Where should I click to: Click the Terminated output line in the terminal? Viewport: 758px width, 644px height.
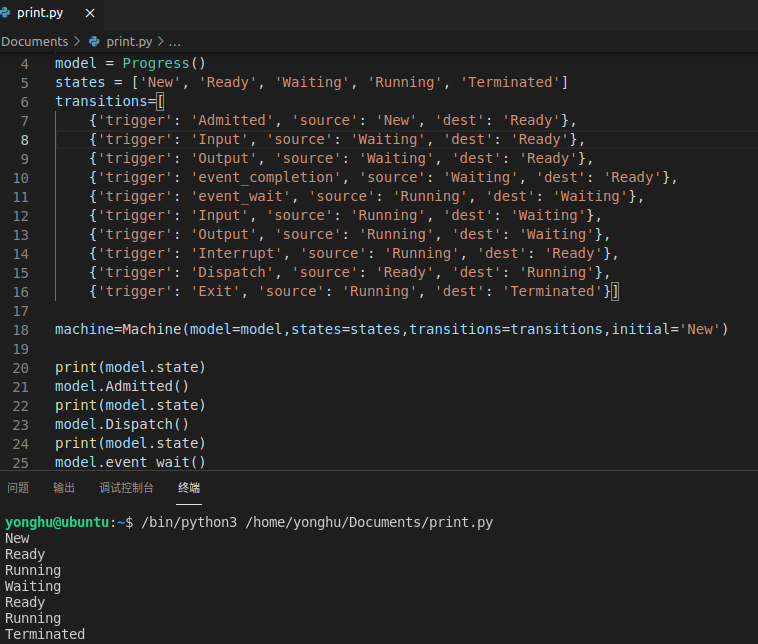tap(45, 634)
